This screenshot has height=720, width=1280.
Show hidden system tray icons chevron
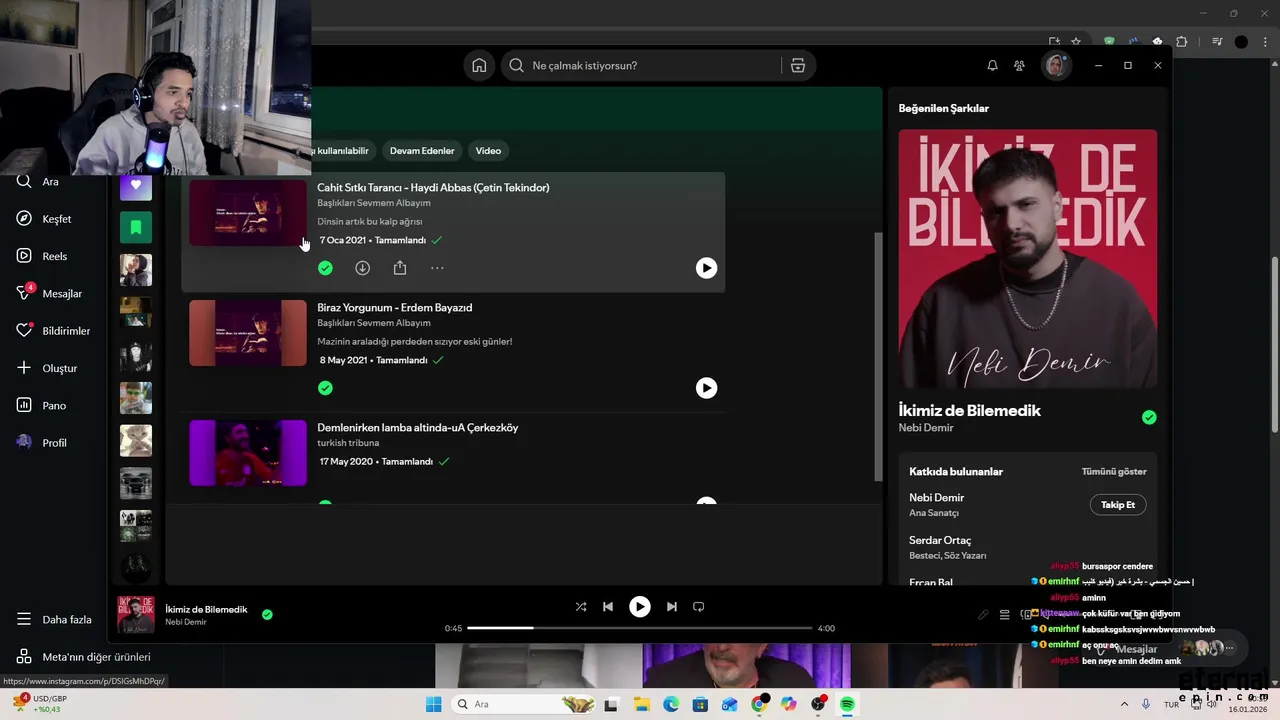point(1124,704)
